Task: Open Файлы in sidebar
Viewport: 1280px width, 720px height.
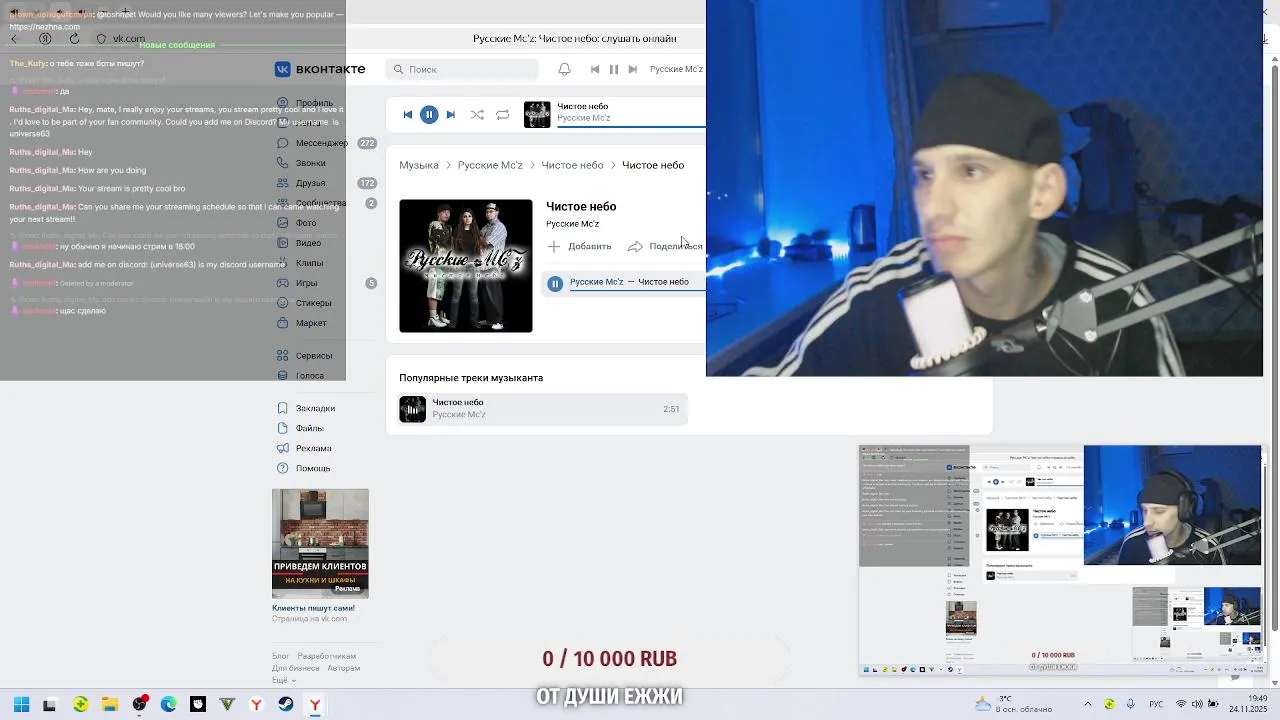Action: click(x=309, y=428)
